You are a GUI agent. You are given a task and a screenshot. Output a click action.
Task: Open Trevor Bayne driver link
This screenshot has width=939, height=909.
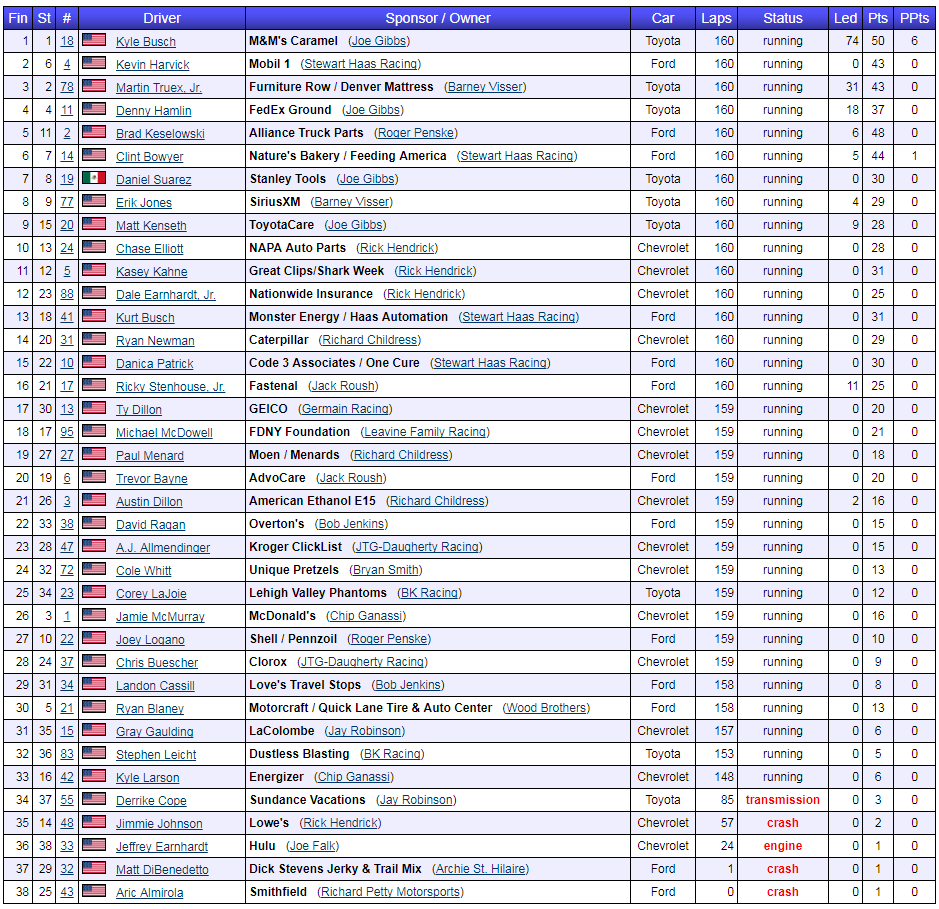(152, 479)
